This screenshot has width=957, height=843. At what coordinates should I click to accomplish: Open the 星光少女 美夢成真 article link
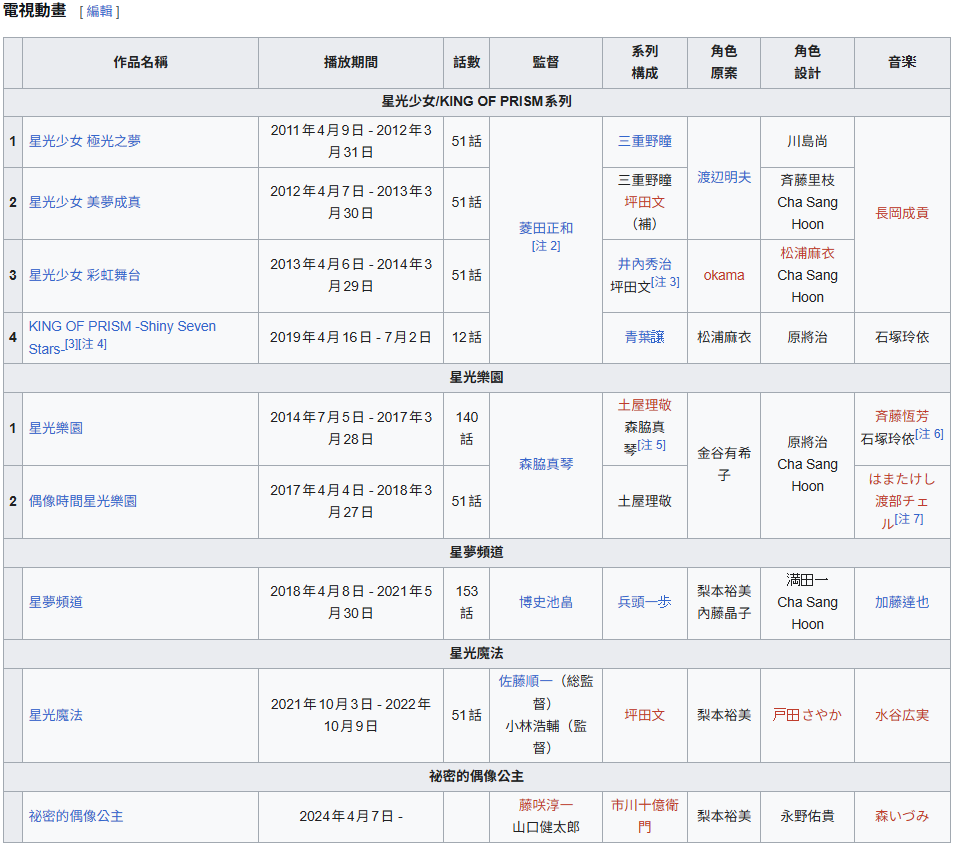click(84, 202)
